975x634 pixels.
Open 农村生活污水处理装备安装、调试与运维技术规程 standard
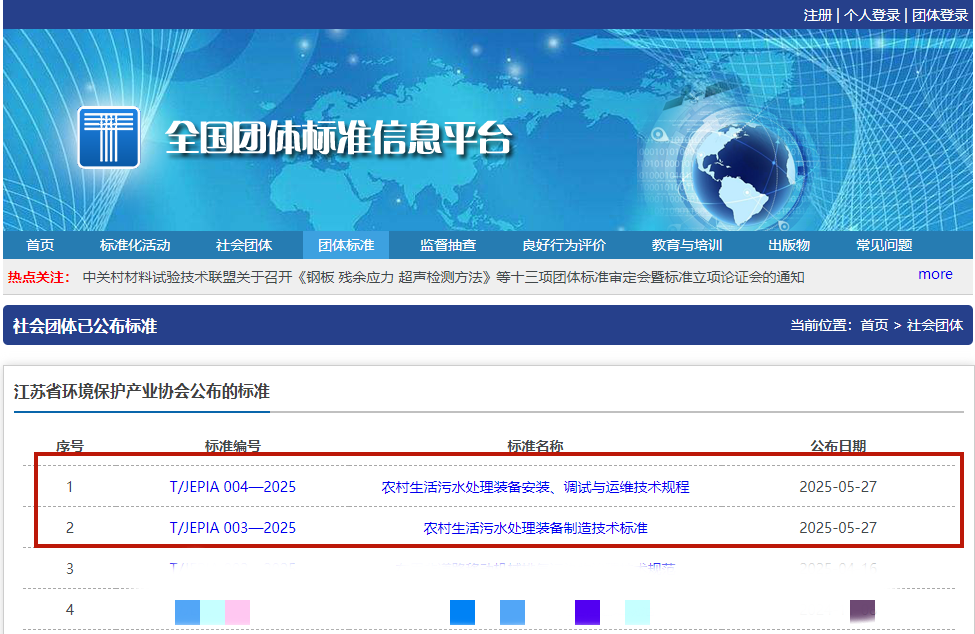click(x=535, y=487)
